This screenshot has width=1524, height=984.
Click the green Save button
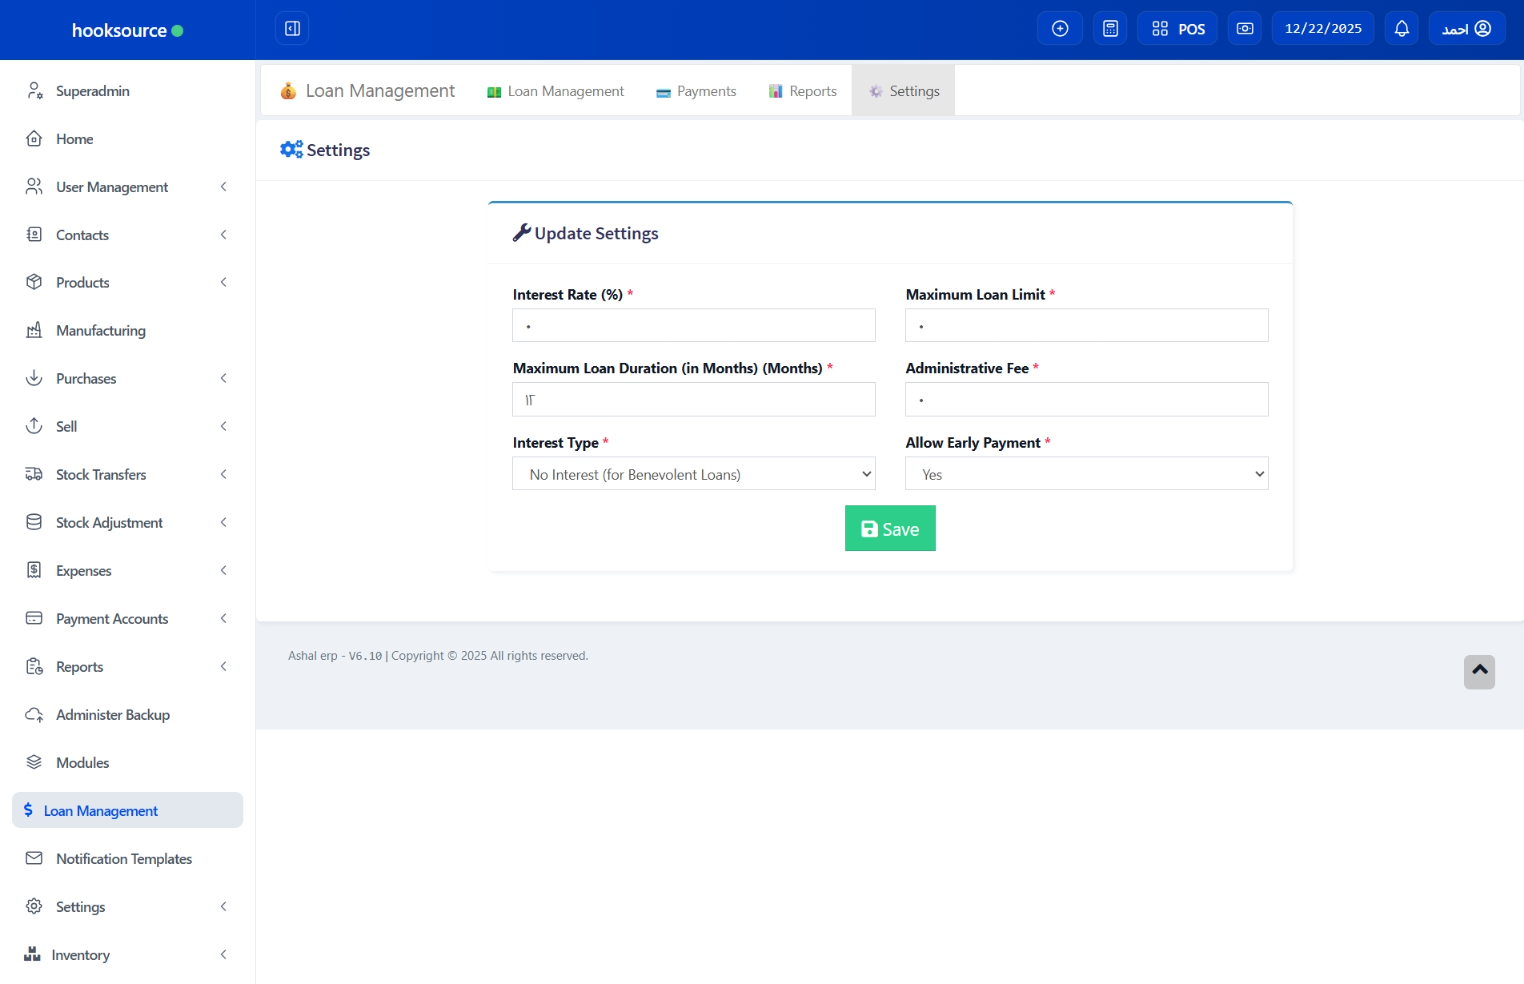tap(889, 529)
